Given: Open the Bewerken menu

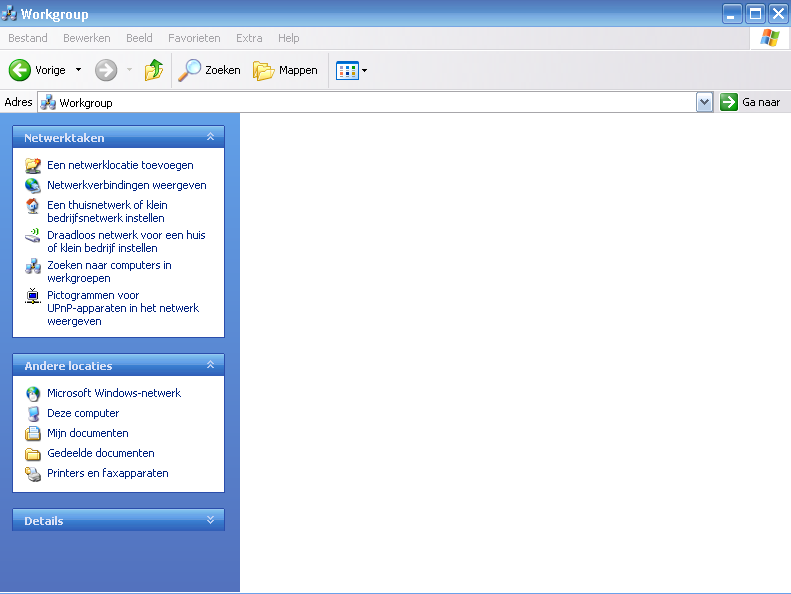Looking at the screenshot, I should click(87, 38).
